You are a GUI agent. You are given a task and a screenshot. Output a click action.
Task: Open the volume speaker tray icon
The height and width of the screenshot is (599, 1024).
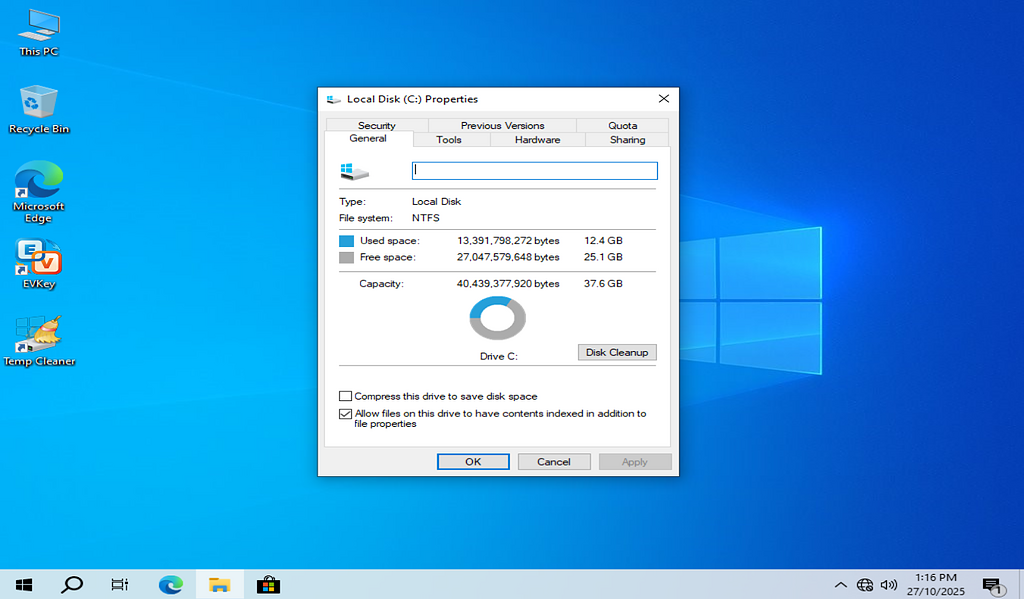[888, 585]
